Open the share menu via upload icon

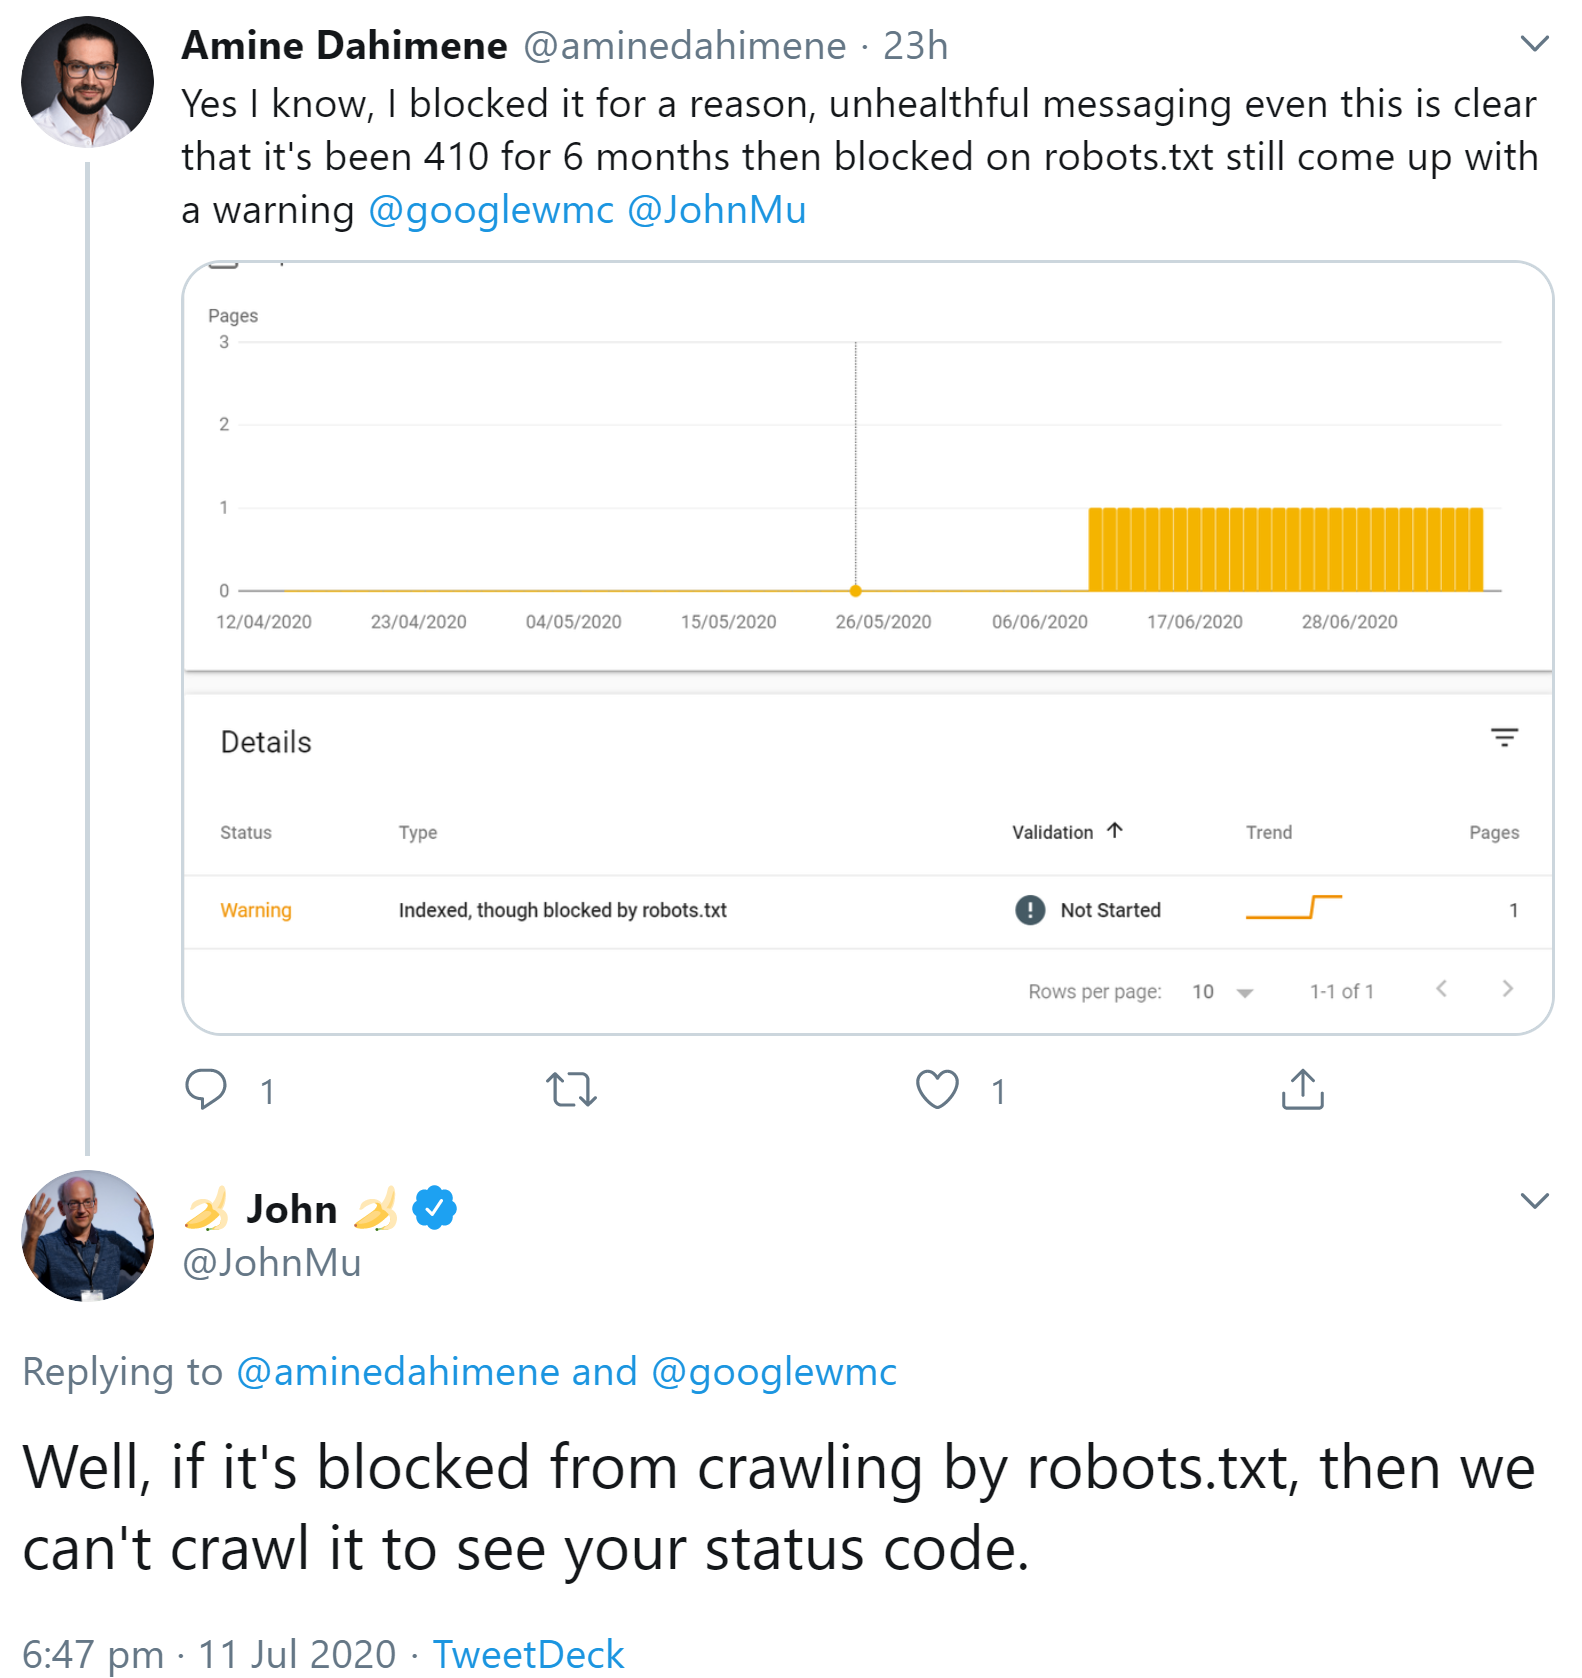[1301, 1089]
